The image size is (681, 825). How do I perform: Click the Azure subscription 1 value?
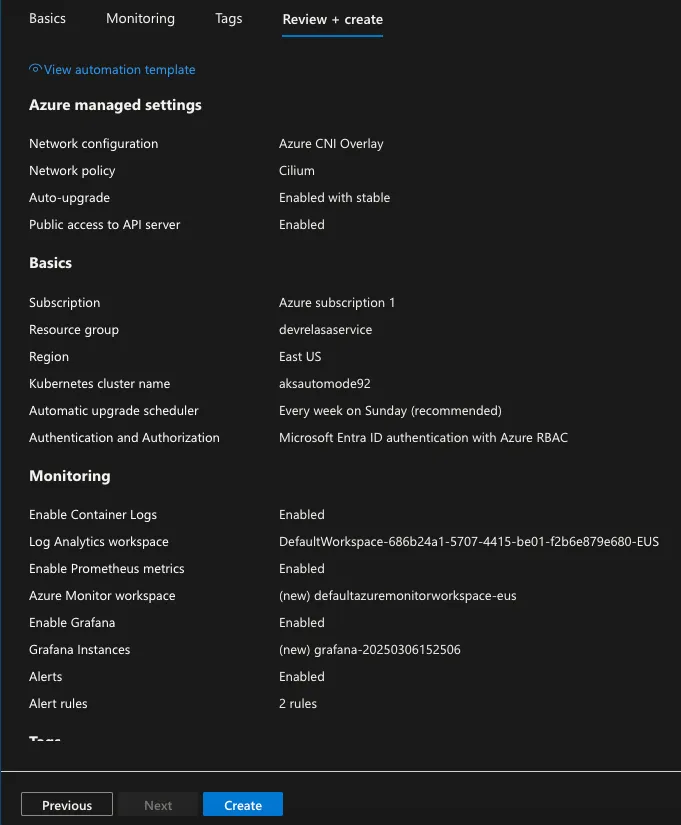tap(337, 303)
